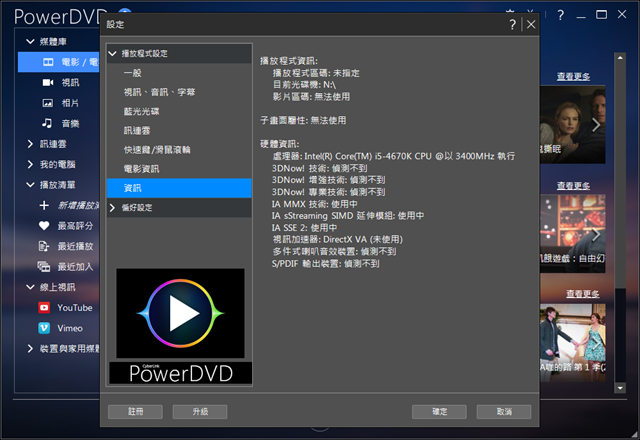Click the help question mark in main window

coord(561,15)
